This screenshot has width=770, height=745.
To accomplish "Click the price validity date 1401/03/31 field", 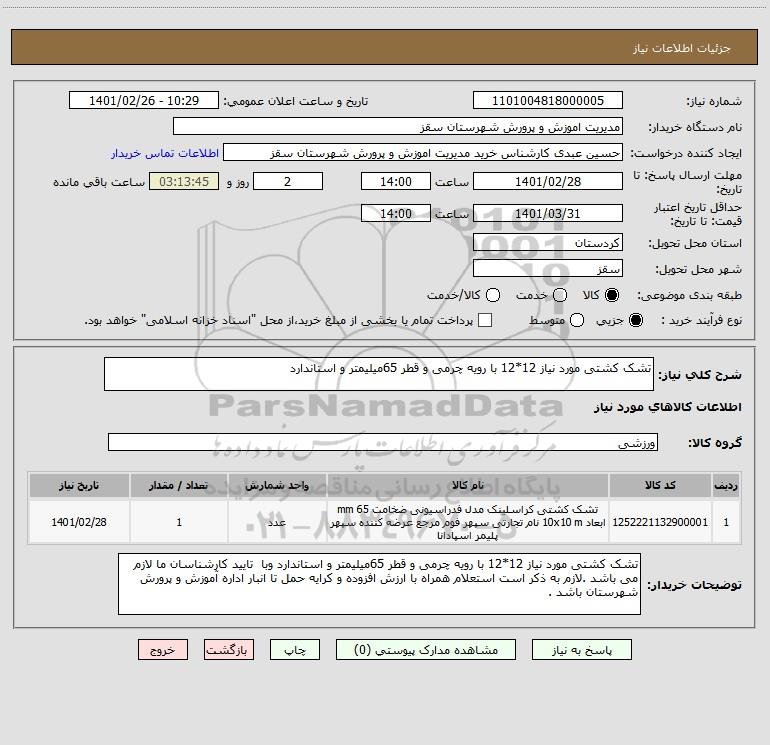I will click(548, 213).
